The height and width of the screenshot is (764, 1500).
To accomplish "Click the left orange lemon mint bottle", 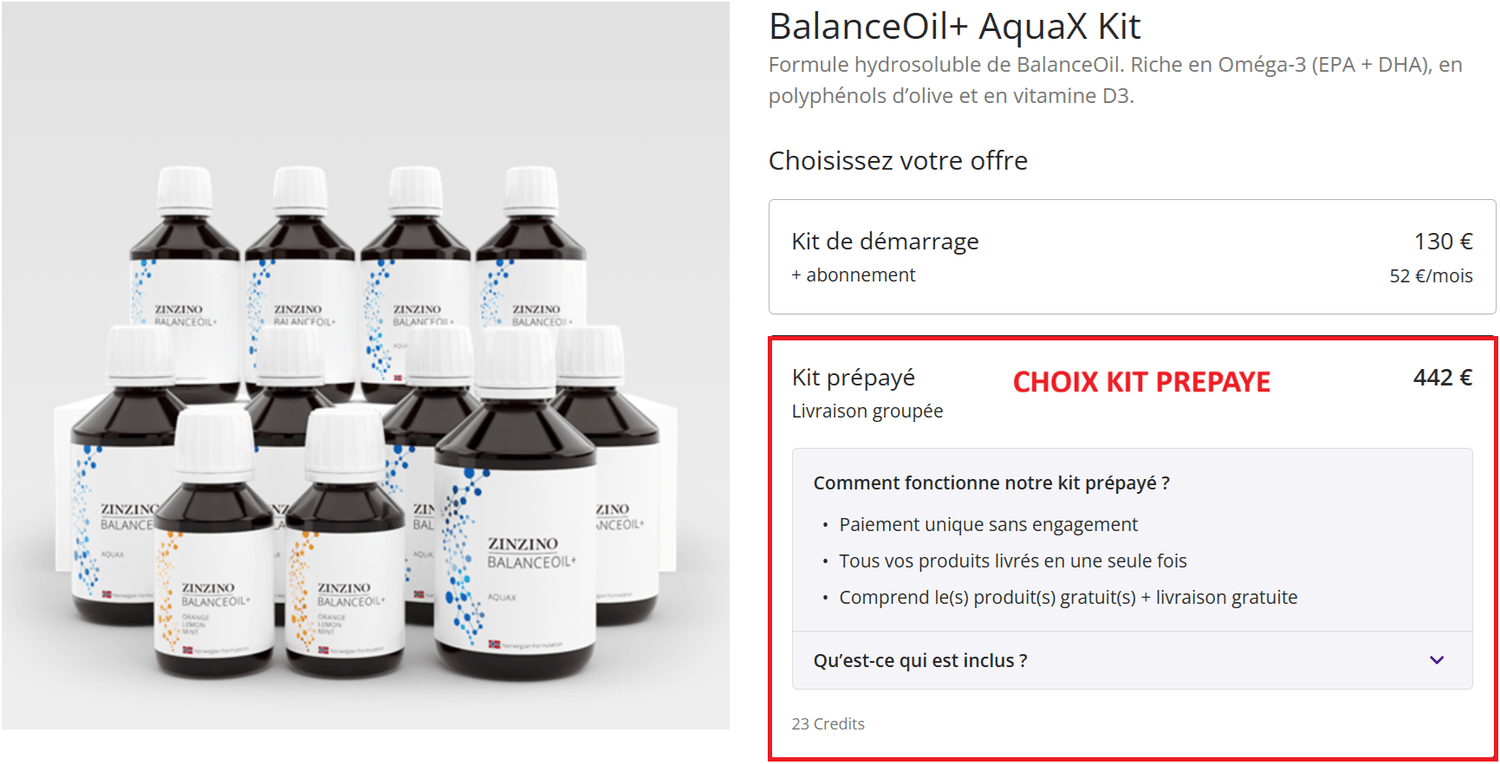I will coord(214,543).
